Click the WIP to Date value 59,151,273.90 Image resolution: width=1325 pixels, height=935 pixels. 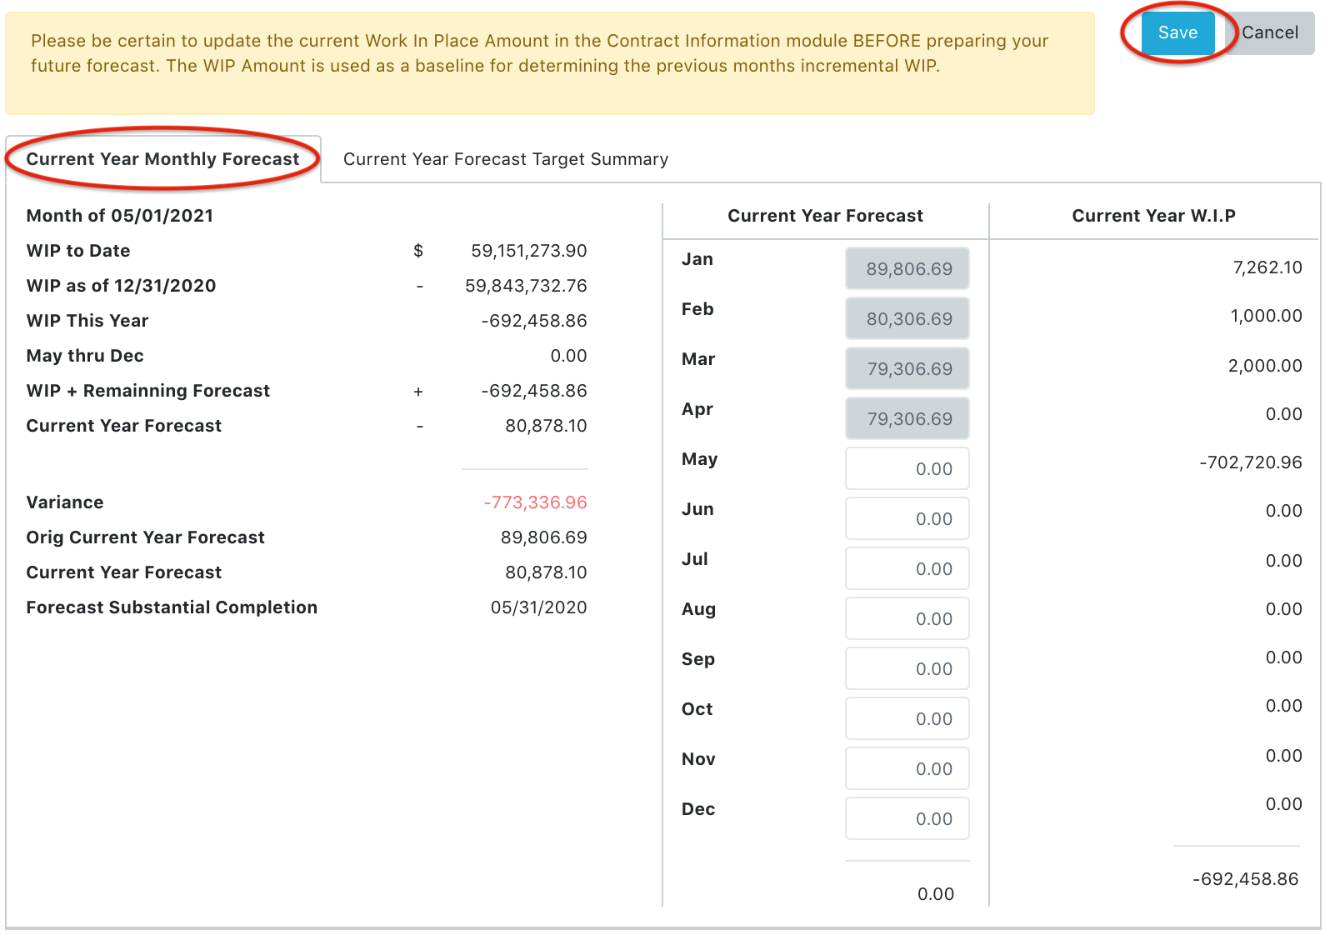528,251
